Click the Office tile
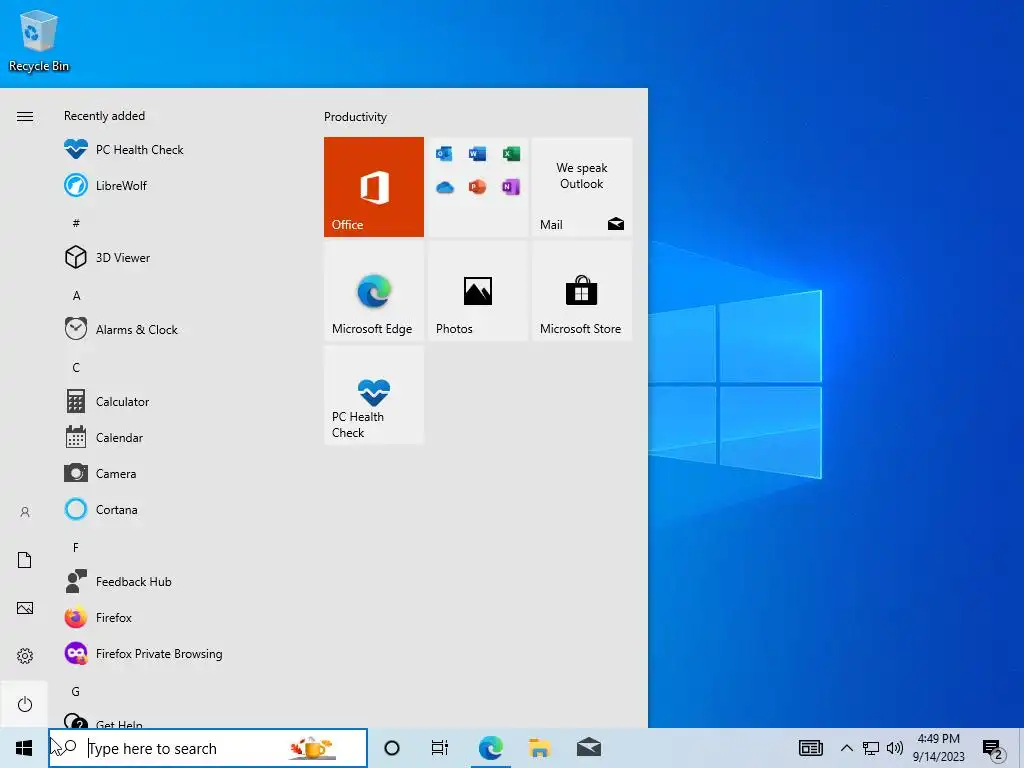 pyautogui.click(x=374, y=187)
